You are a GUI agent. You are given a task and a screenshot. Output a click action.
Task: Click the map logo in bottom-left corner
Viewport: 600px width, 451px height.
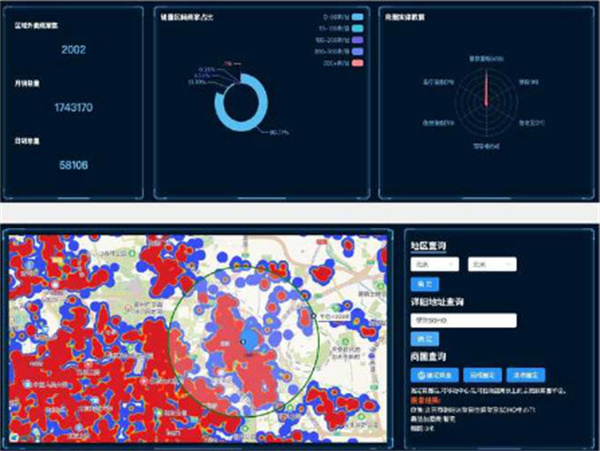[14, 436]
